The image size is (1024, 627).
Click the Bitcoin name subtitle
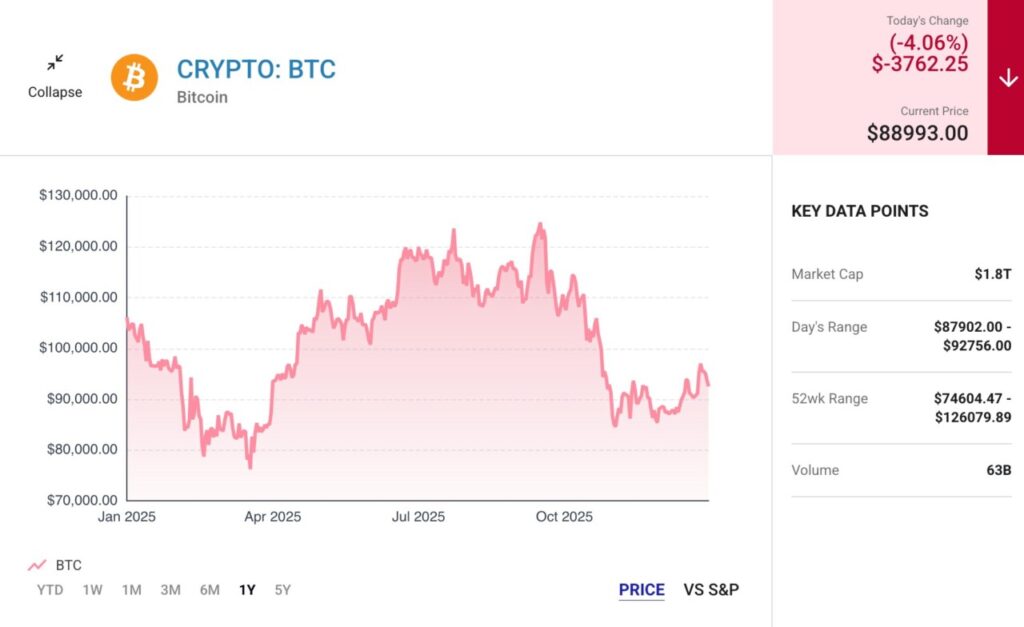(x=202, y=97)
